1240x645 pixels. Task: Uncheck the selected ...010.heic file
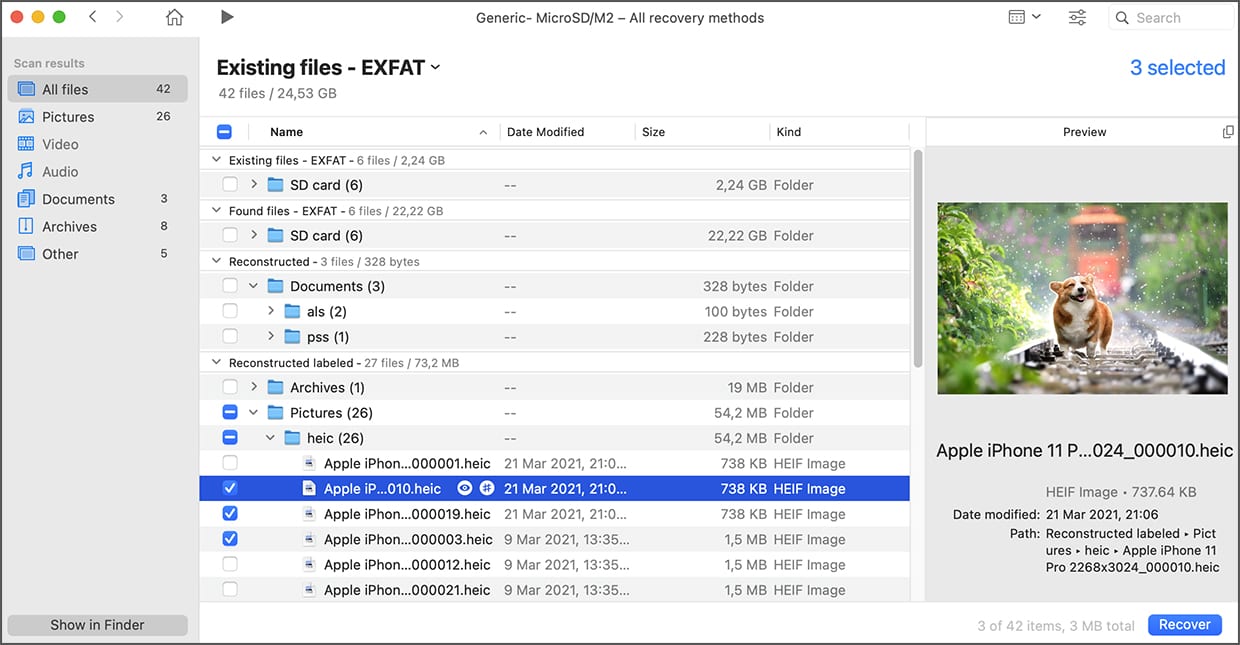[230, 489]
